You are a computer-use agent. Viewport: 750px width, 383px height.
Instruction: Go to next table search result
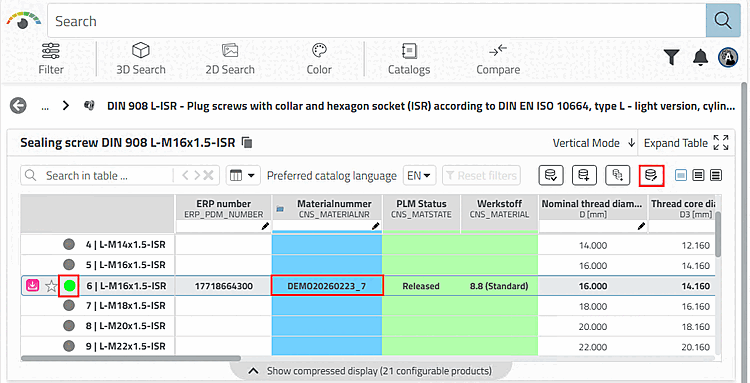197,175
